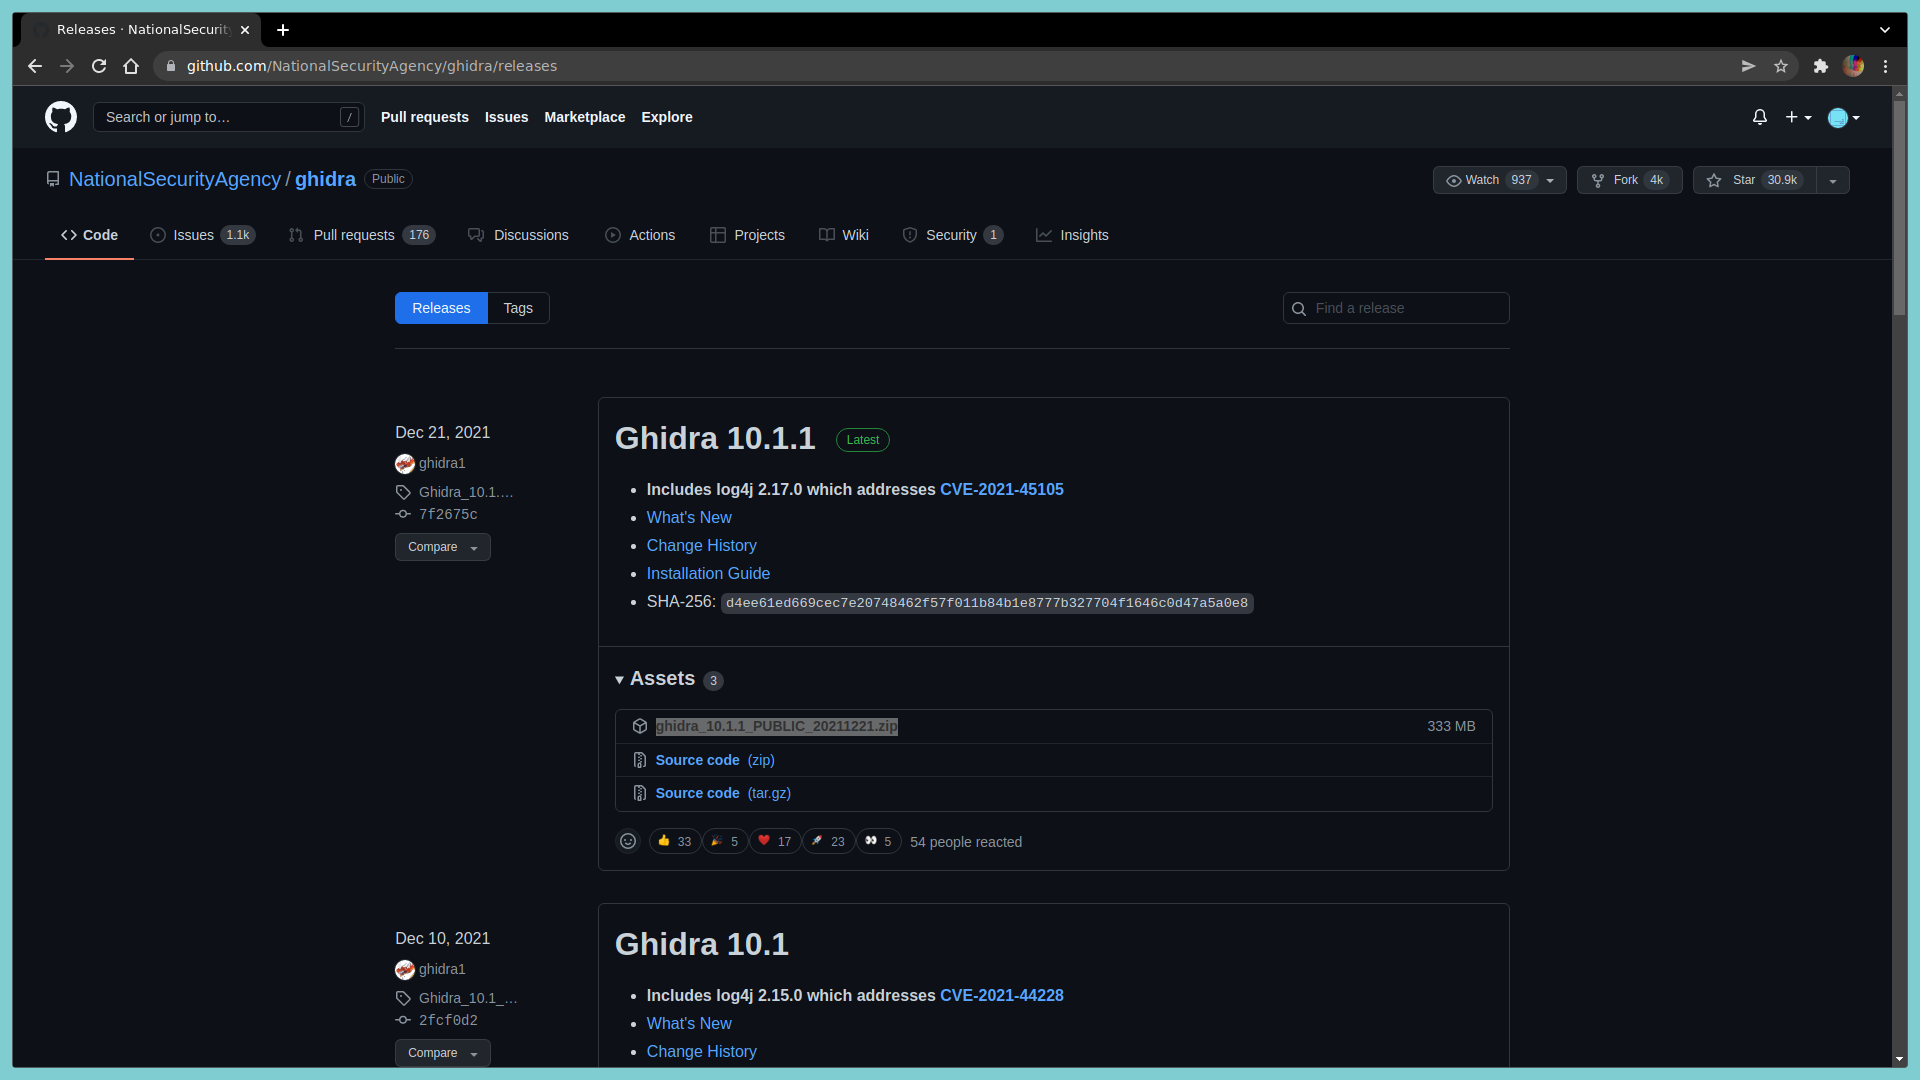
Task: Reload the page in the browser
Action: (99, 66)
